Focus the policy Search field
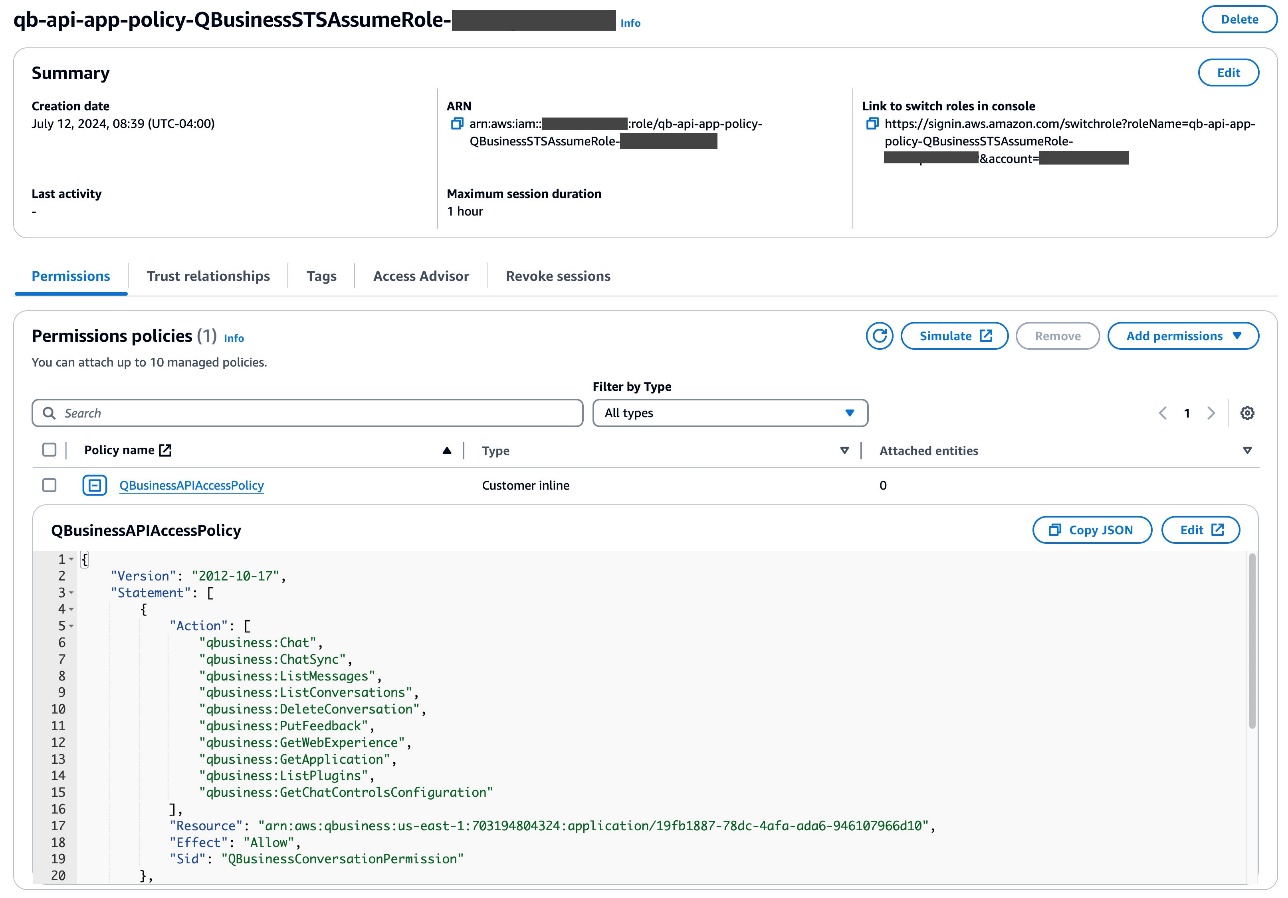The image size is (1288, 898). tap(307, 413)
